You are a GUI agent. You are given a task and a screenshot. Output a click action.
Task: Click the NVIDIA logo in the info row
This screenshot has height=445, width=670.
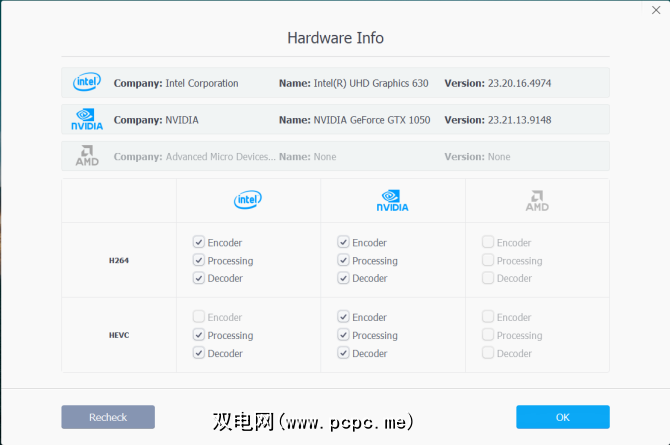click(x=87, y=119)
